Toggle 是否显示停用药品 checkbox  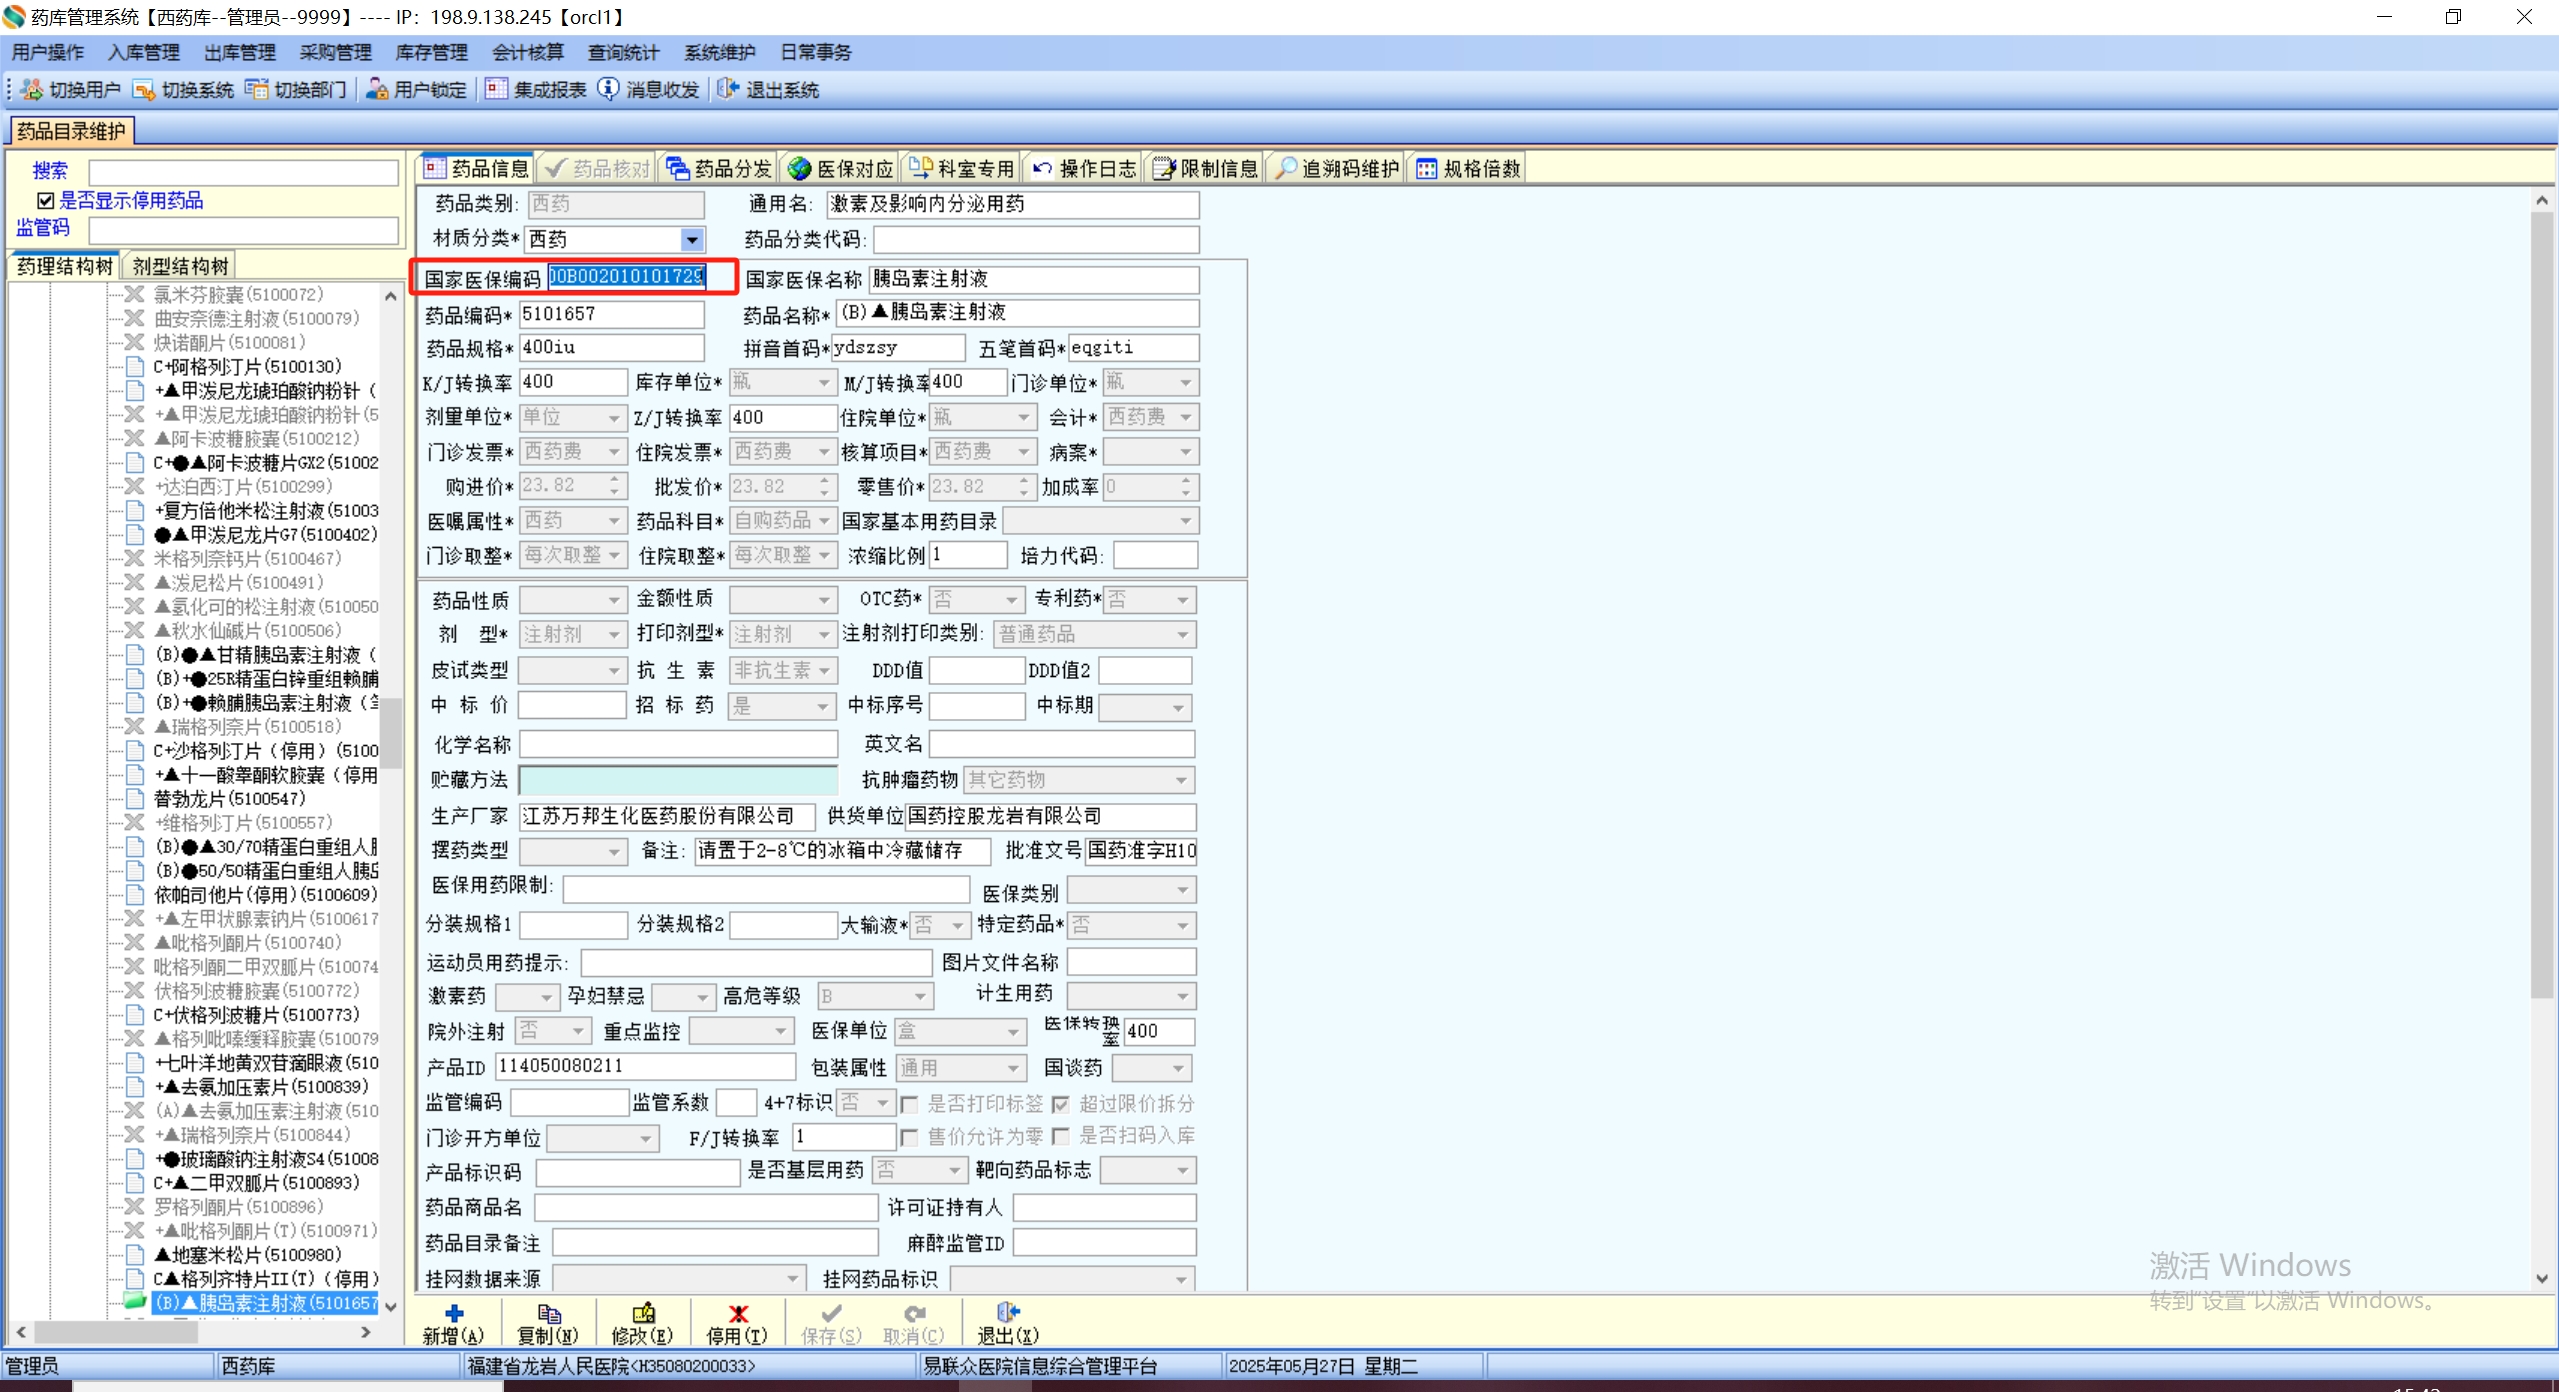[46, 201]
